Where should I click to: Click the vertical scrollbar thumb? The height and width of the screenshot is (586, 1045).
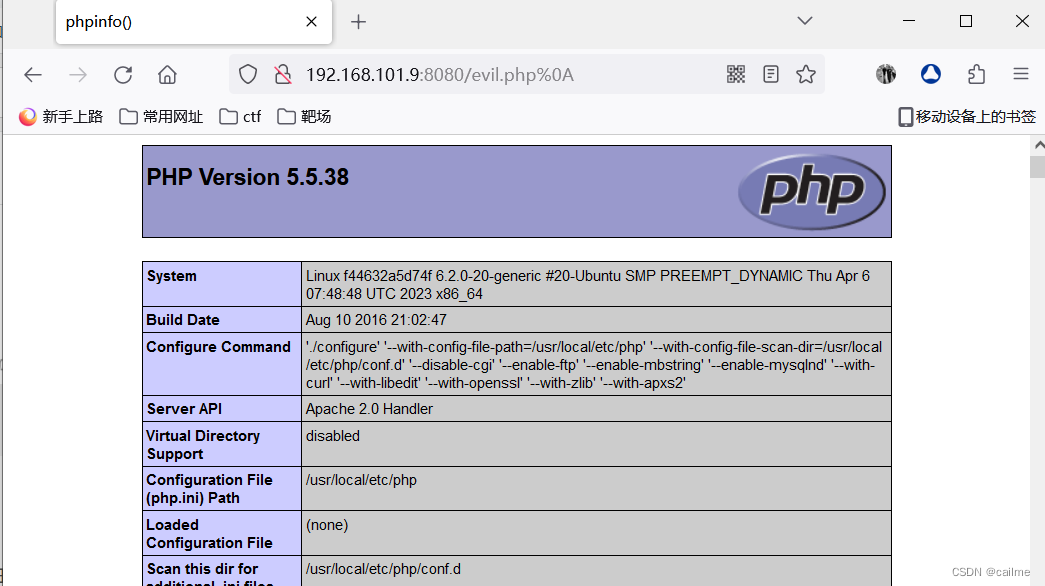coord(1038,166)
